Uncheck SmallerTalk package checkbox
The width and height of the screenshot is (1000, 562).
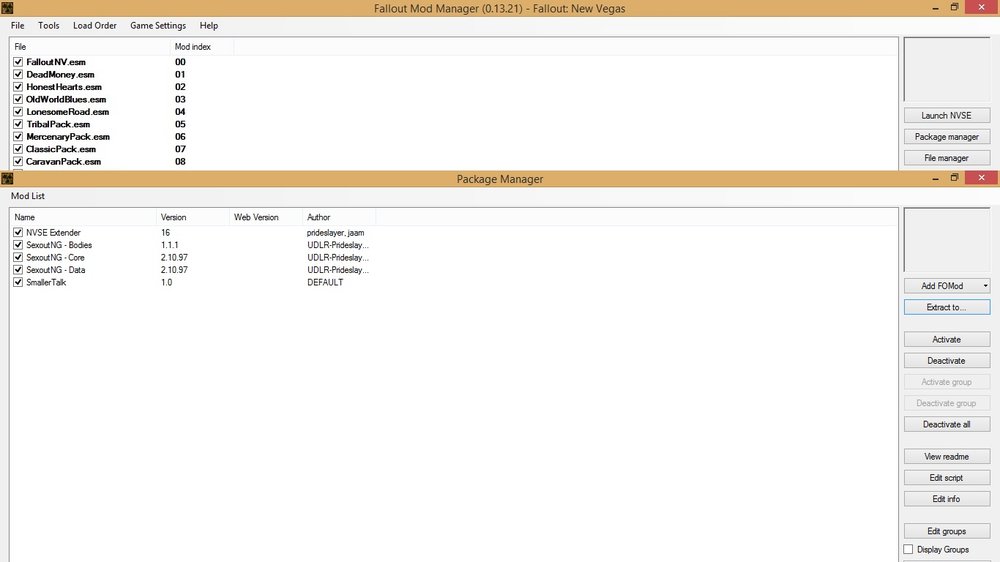[18, 282]
